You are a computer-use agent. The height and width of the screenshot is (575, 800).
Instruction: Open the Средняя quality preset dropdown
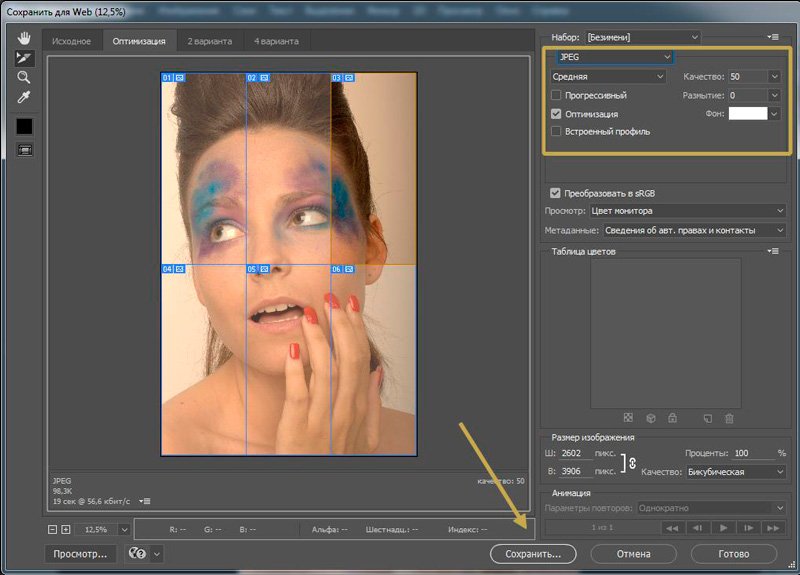(608, 77)
